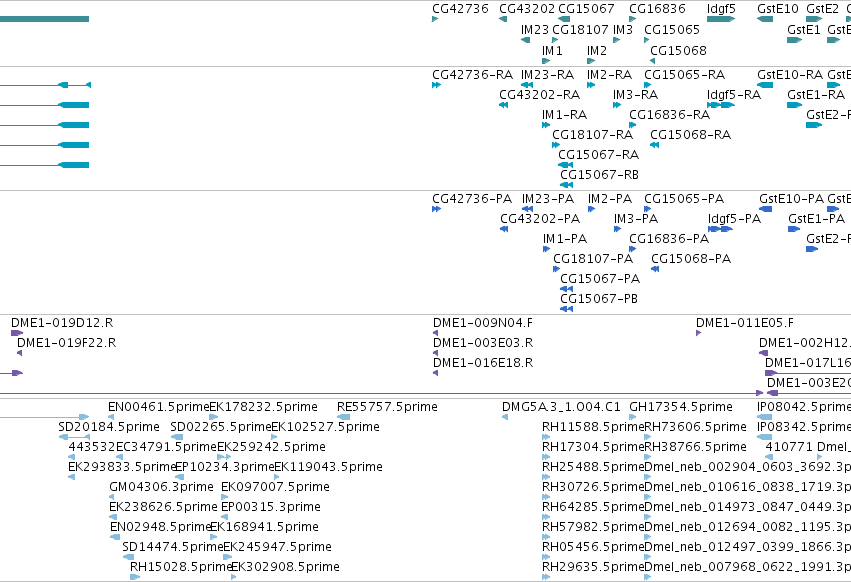Click EST EK119043.5prime

click(328, 467)
